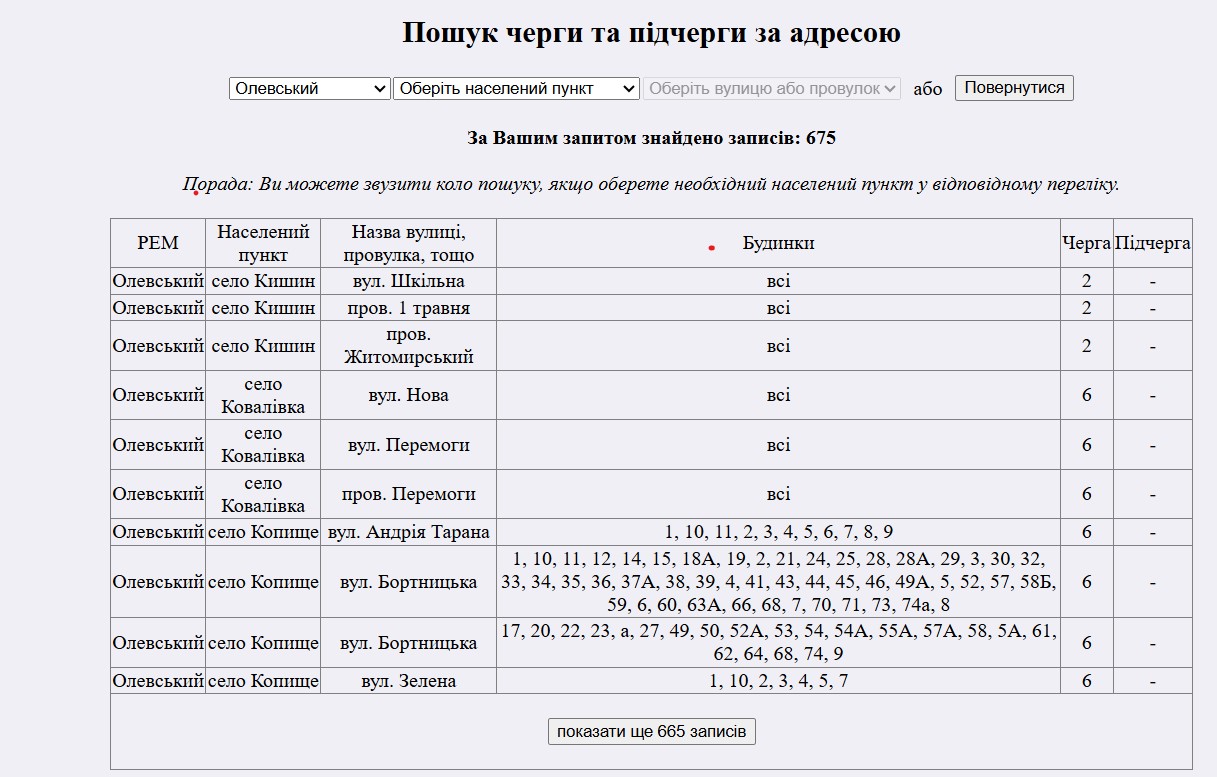Image resolution: width=1217 pixels, height=777 pixels.
Task: Click the found records count text '675'
Action: tap(820, 138)
